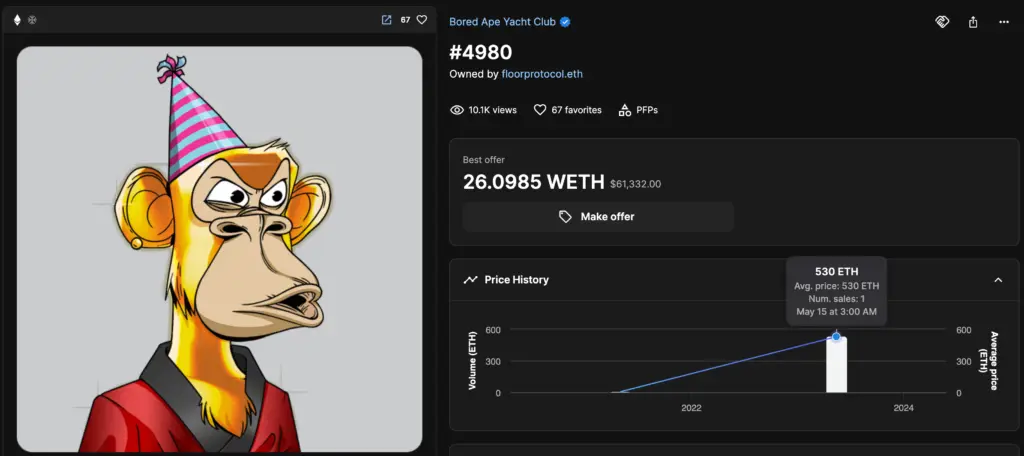
Task: Click the 26.0985 WETH best offer amount
Action: 534,182
